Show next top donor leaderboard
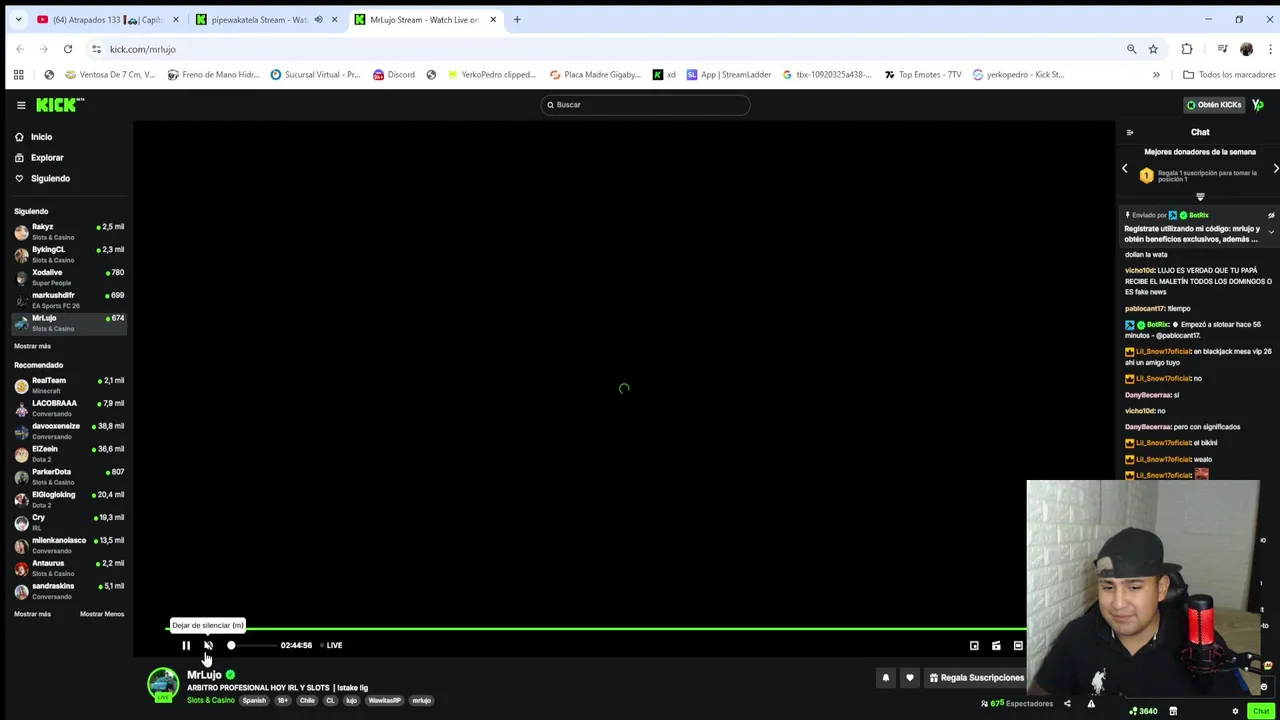Image resolution: width=1280 pixels, height=720 pixels. click(x=1275, y=169)
